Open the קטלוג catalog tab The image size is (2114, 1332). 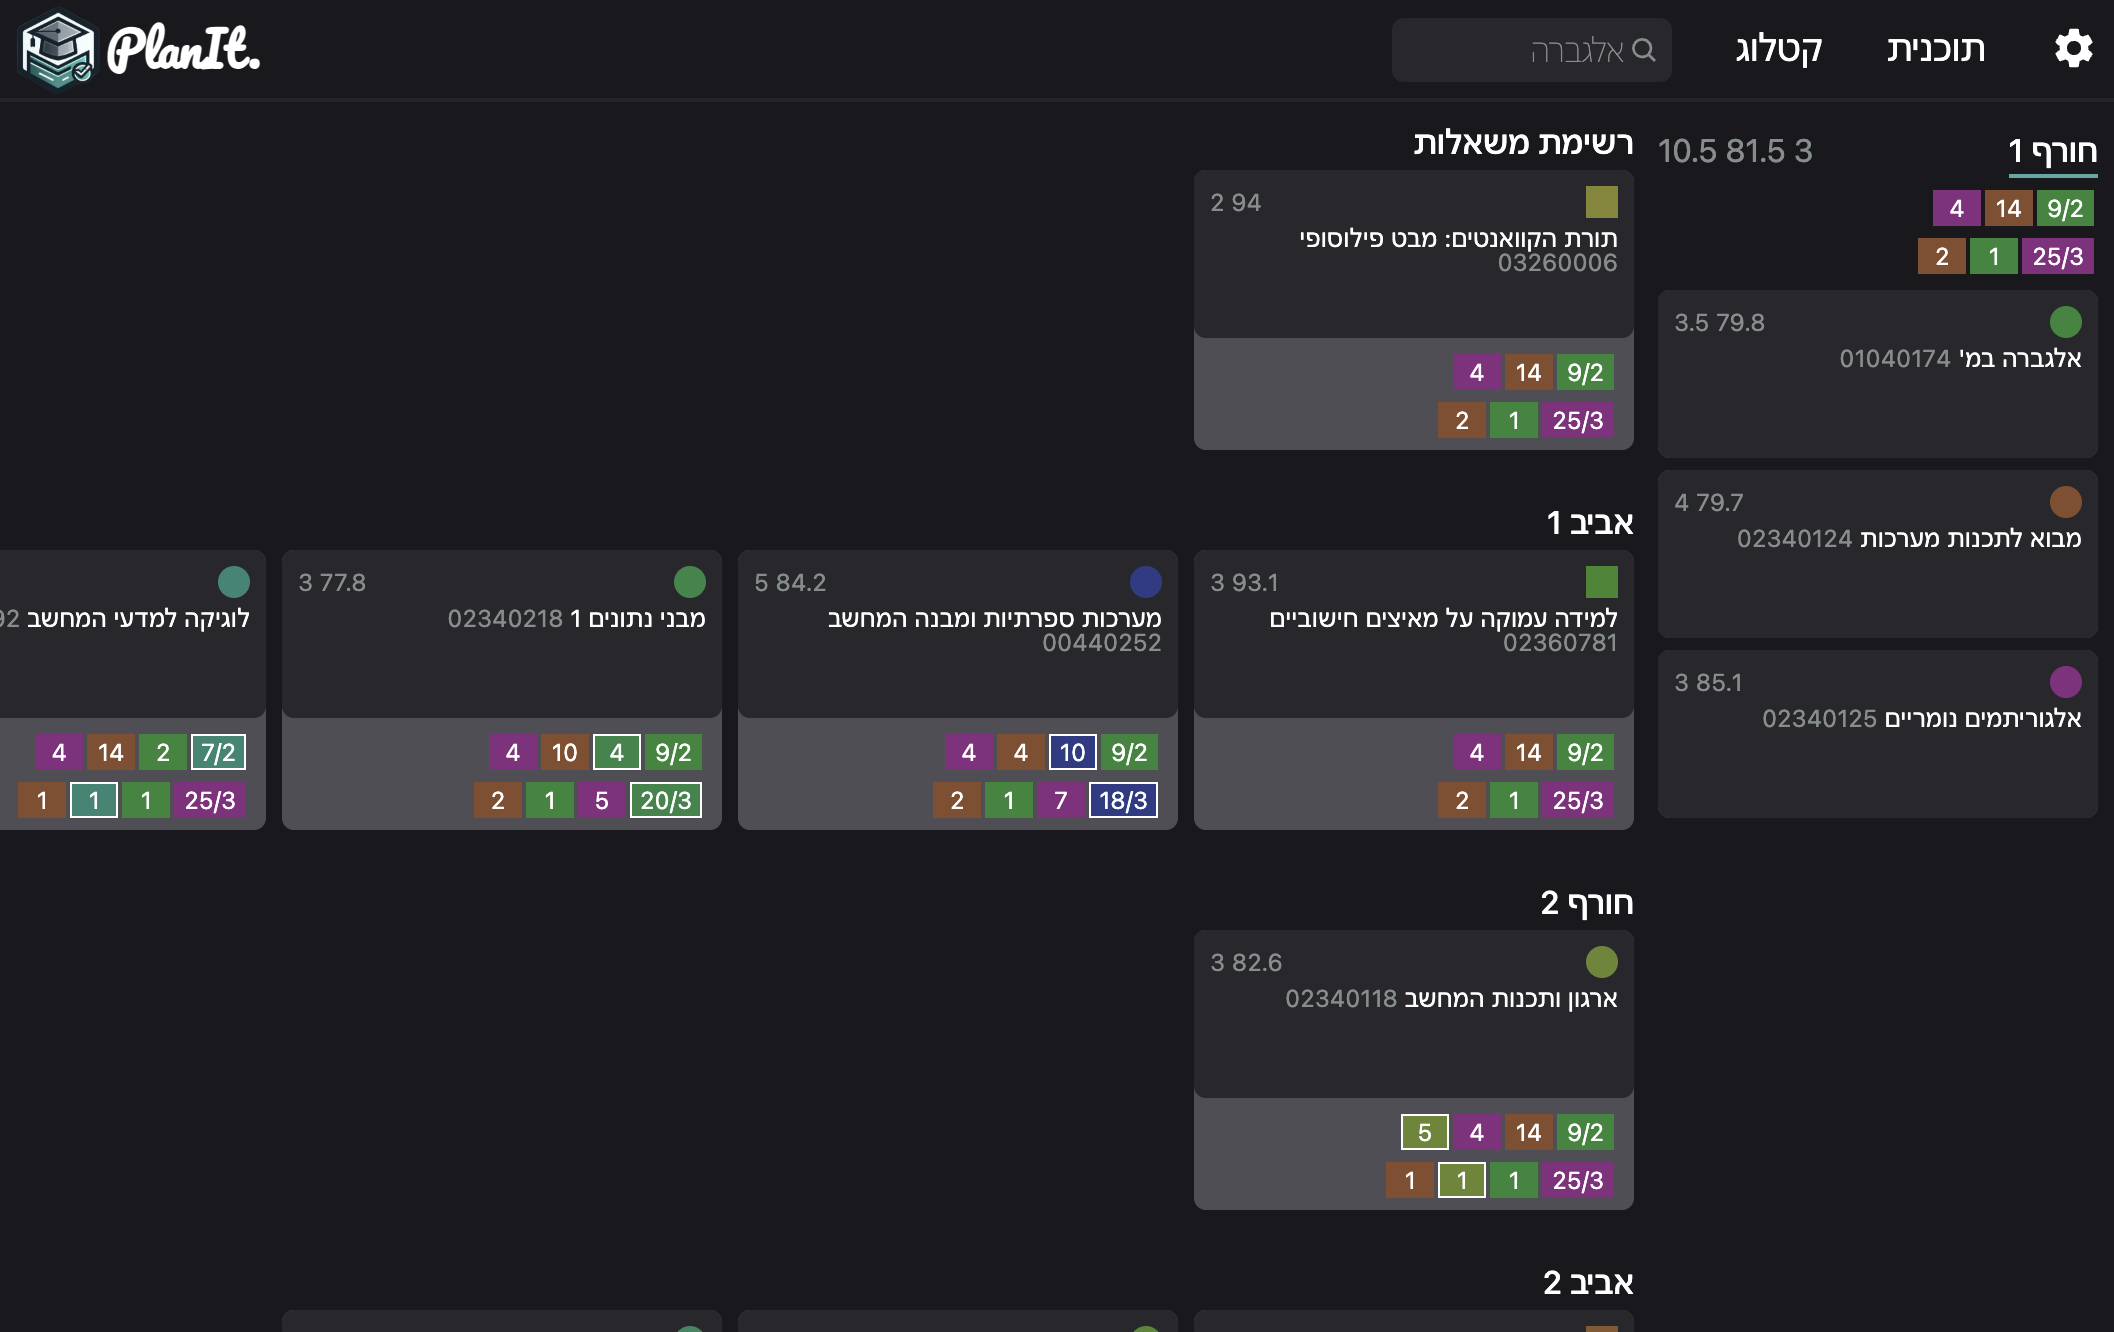(1778, 49)
